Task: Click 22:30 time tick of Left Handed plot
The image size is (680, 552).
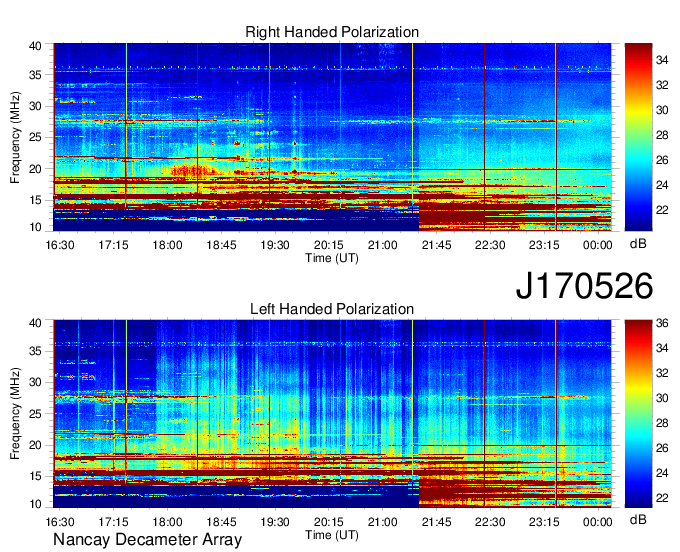Action: [490, 522]
